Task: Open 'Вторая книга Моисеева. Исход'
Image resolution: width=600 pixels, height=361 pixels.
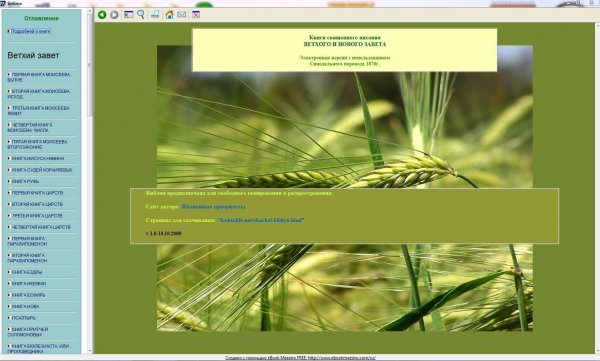Action: pyautogui.click(x=39, y=94)
